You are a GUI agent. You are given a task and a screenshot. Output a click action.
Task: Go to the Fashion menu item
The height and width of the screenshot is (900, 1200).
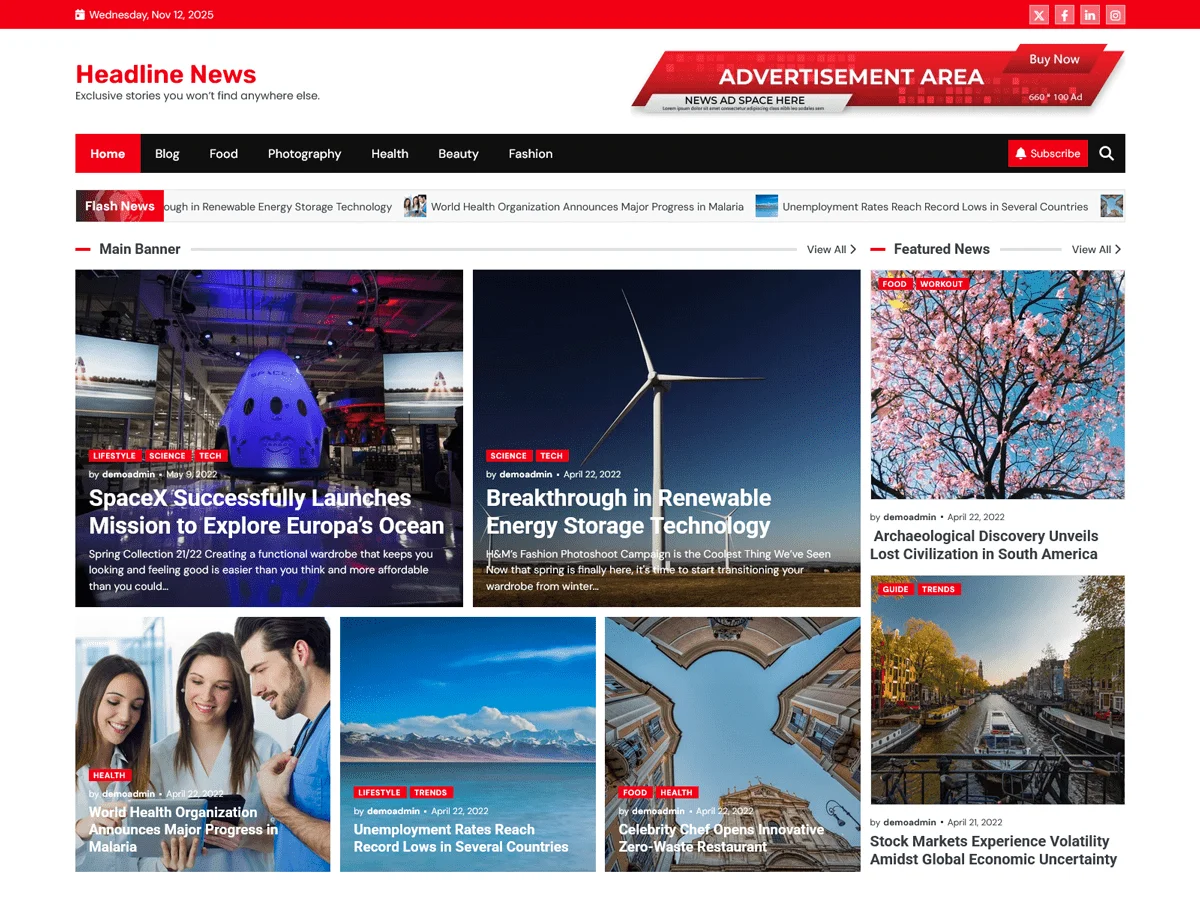pyautogui.click(x=530, y=153)
